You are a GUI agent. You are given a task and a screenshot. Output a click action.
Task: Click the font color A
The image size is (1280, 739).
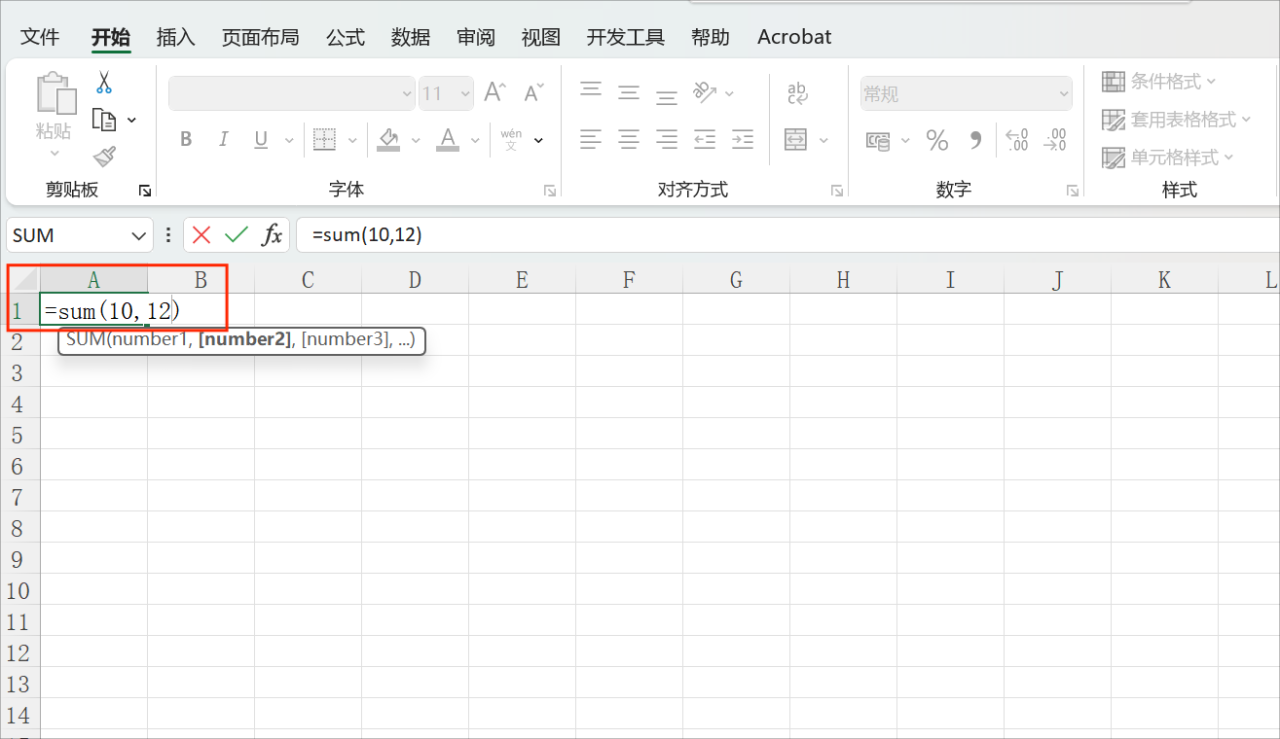[x=447, y=140]
